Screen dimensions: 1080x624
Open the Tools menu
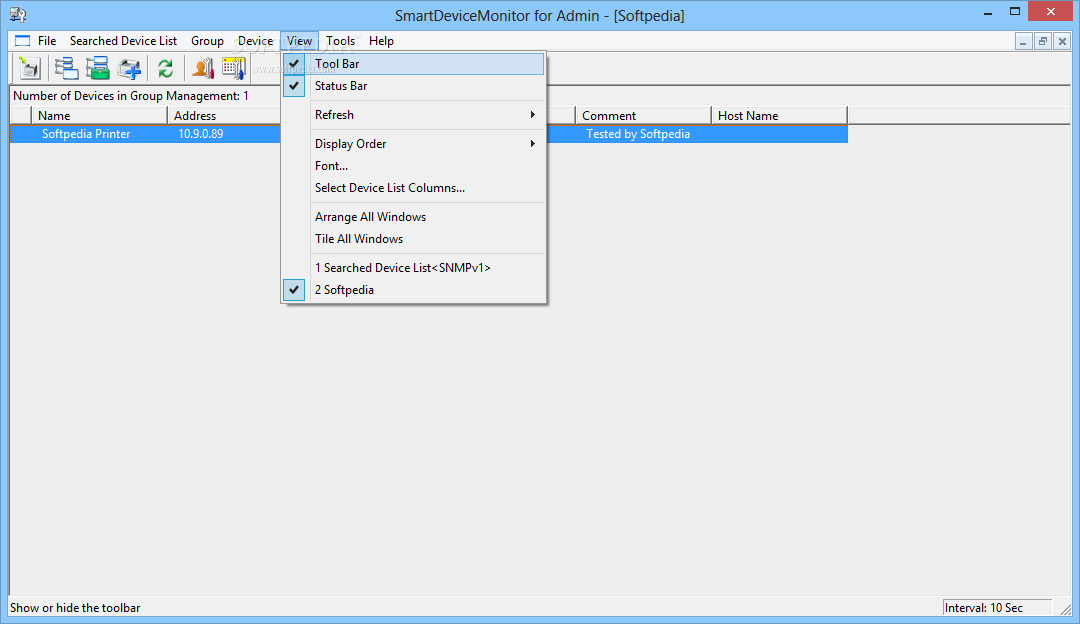340,41
